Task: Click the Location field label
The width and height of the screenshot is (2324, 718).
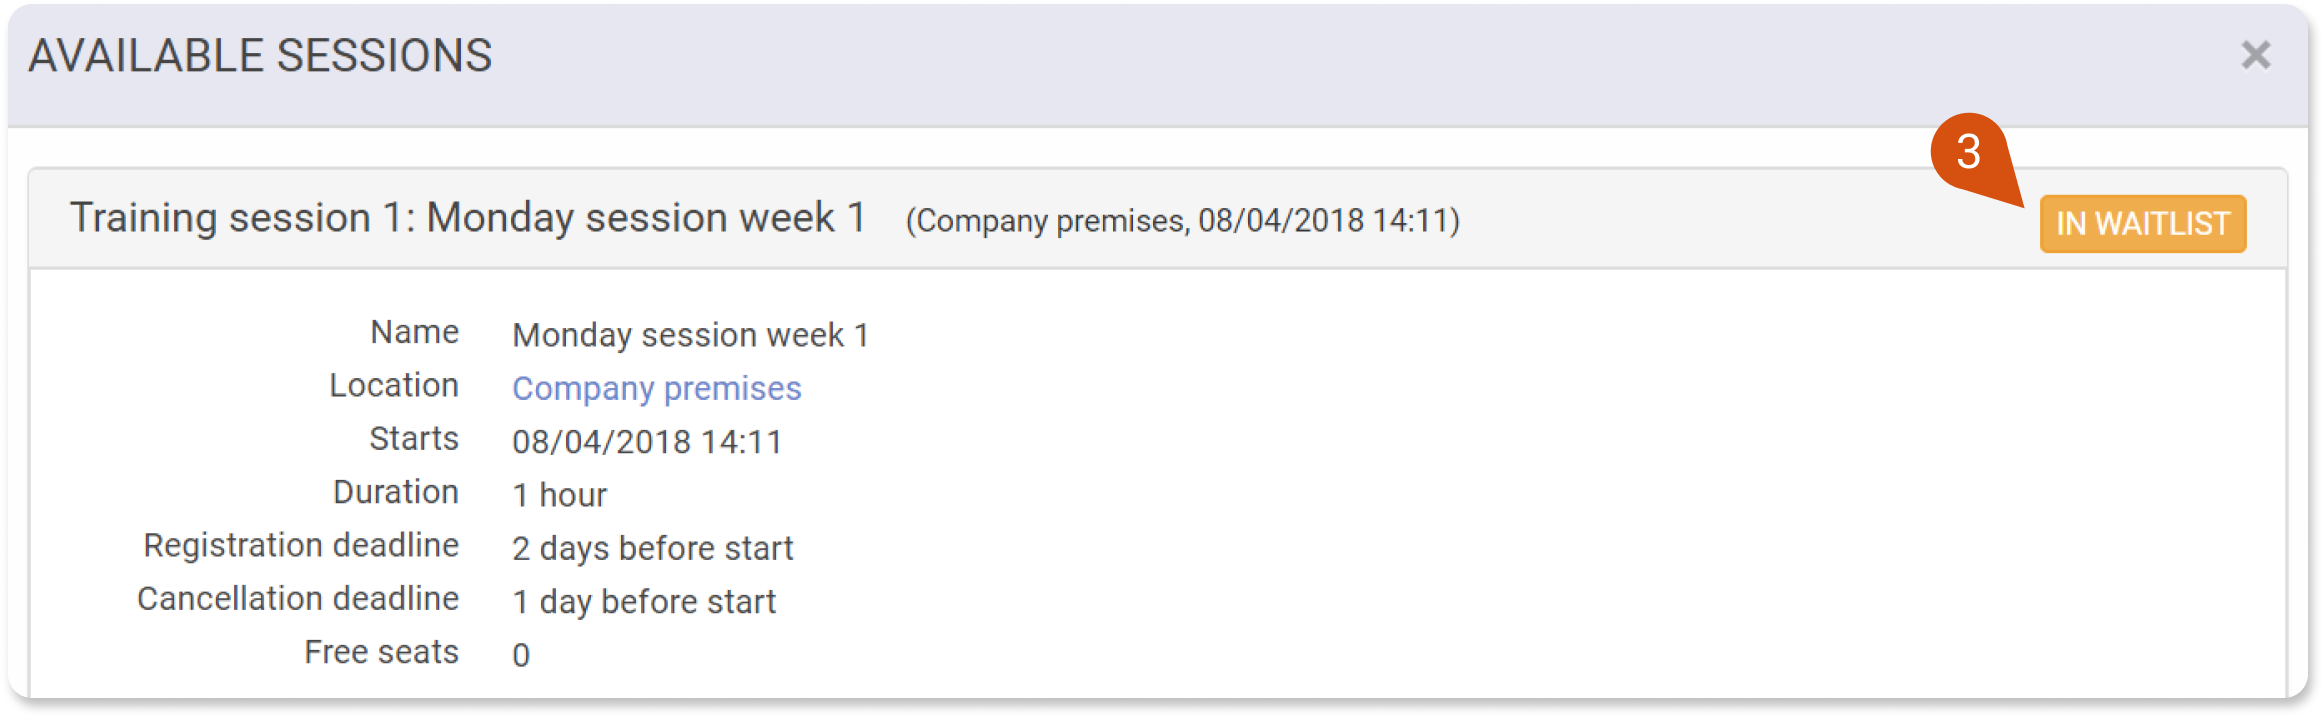Action: 394,385
